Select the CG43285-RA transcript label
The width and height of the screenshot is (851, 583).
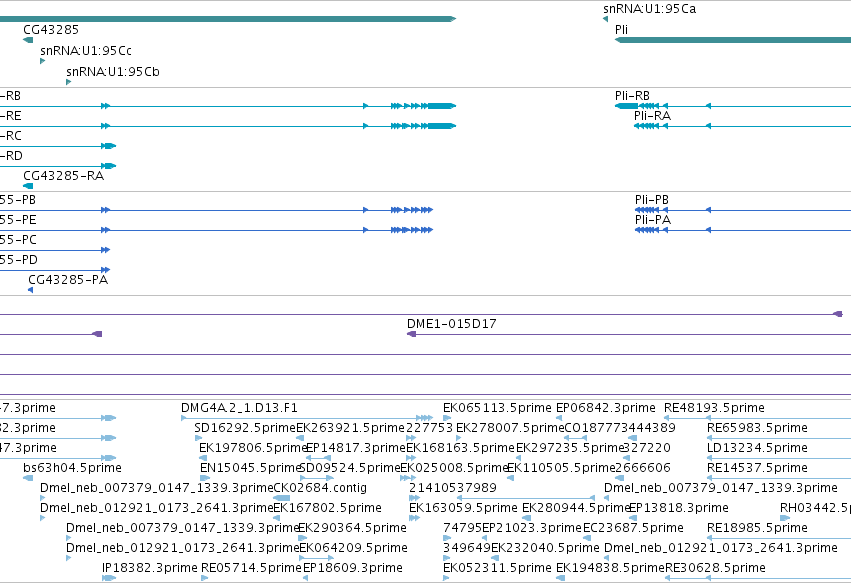point(63,175)
